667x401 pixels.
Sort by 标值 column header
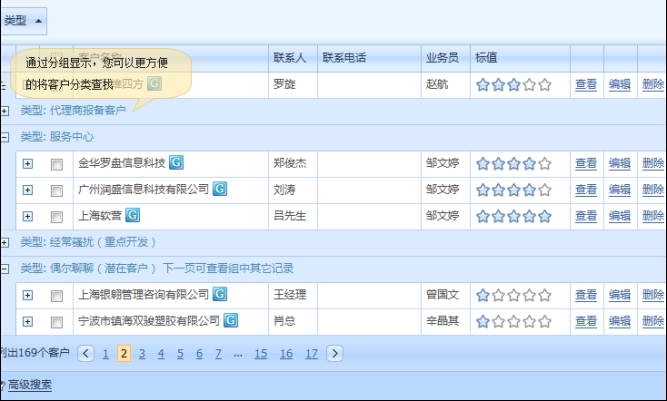[520, 58]
